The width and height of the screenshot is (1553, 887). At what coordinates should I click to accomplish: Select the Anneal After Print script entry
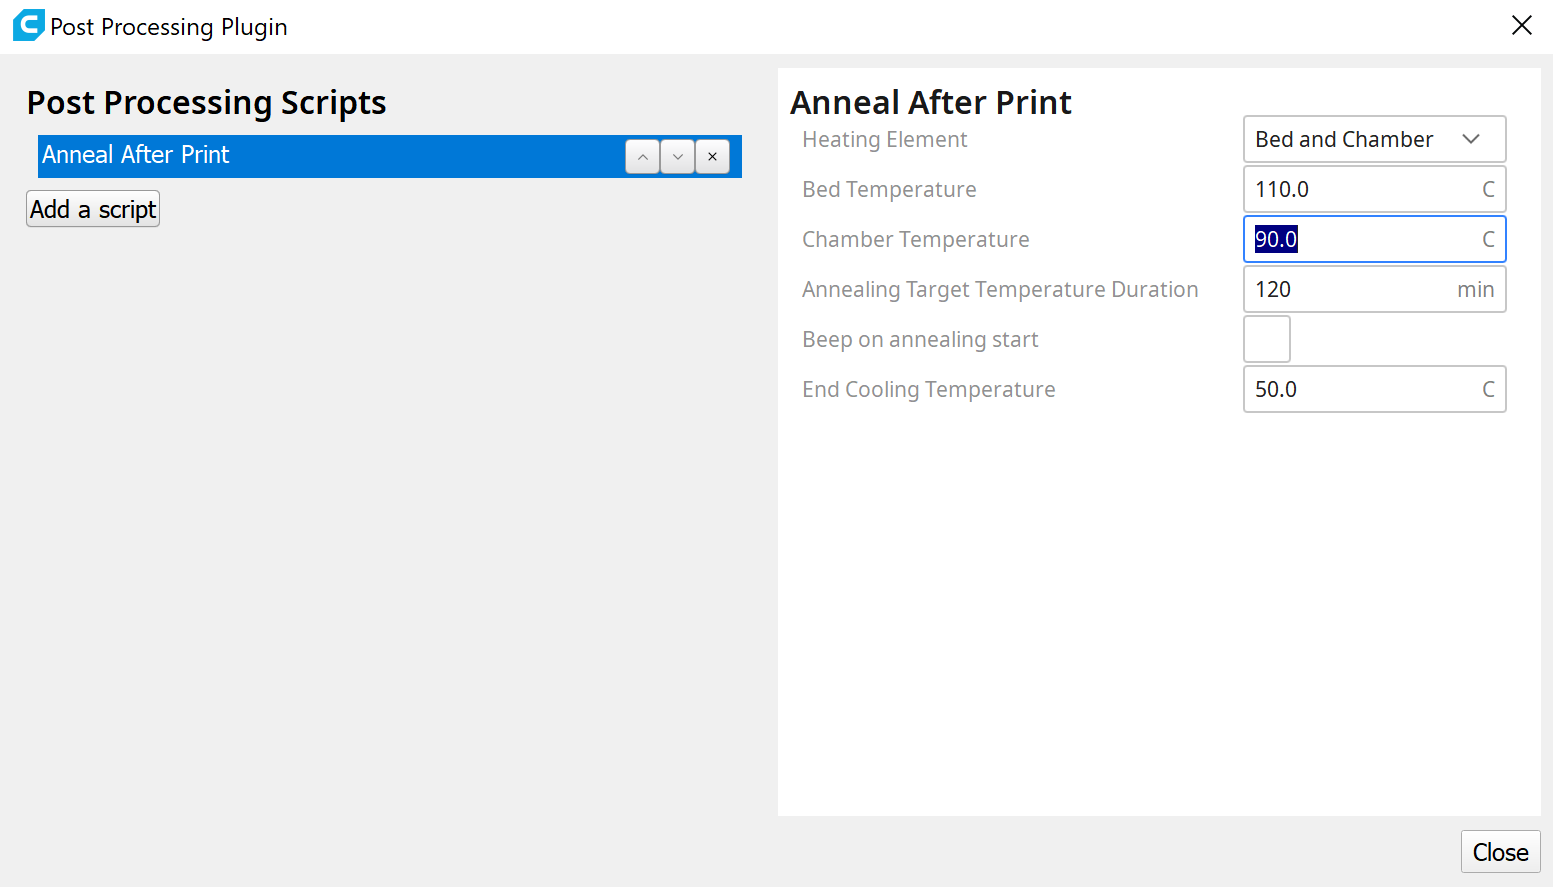(300, 155)
